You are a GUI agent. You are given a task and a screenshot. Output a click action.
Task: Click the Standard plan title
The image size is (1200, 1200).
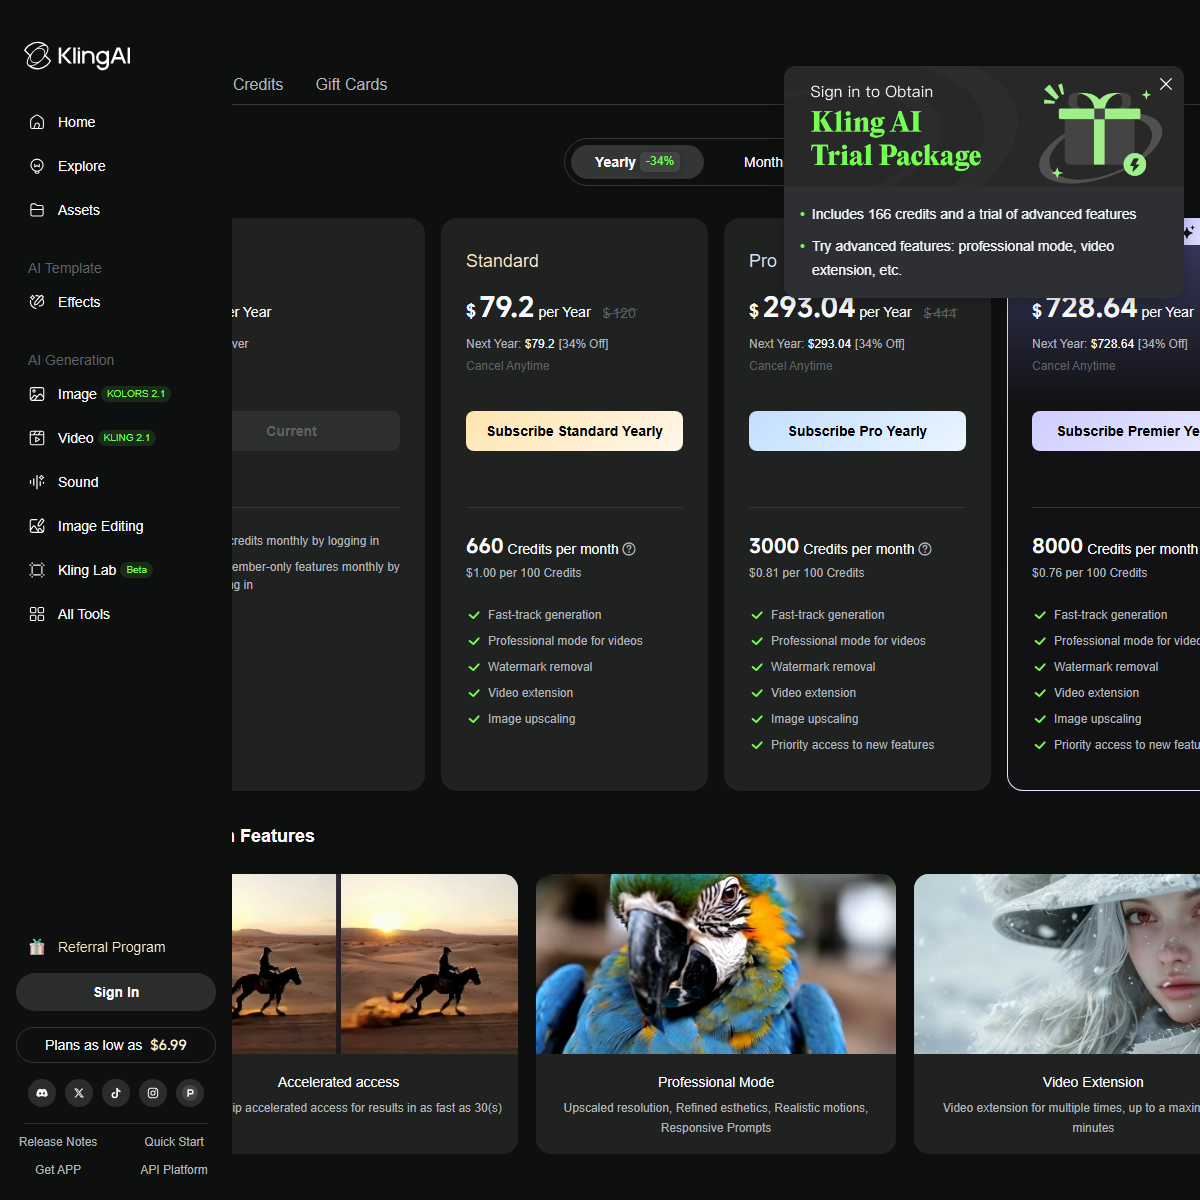[502, 261]
